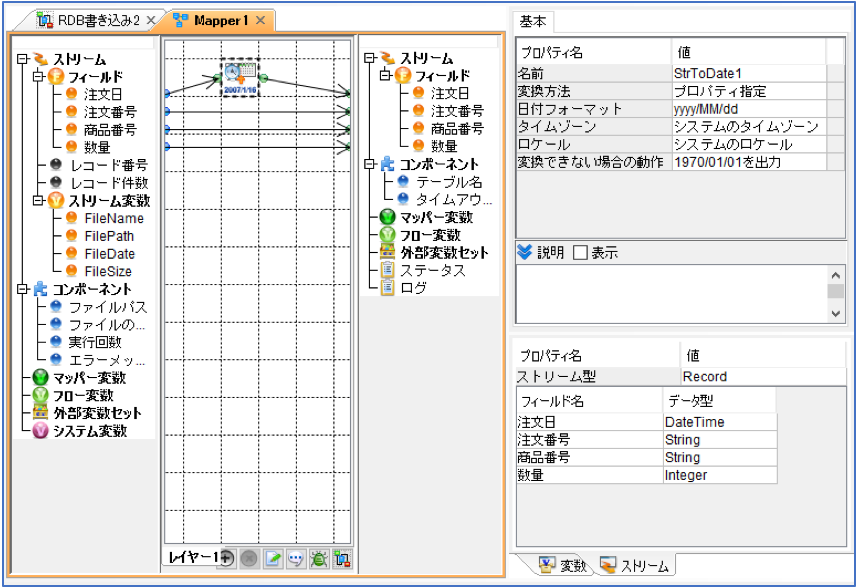Click the flow diagram icon in the mapper toolbar
The height and width of the screenshot is (588, 857).
[x=342, y=558]
